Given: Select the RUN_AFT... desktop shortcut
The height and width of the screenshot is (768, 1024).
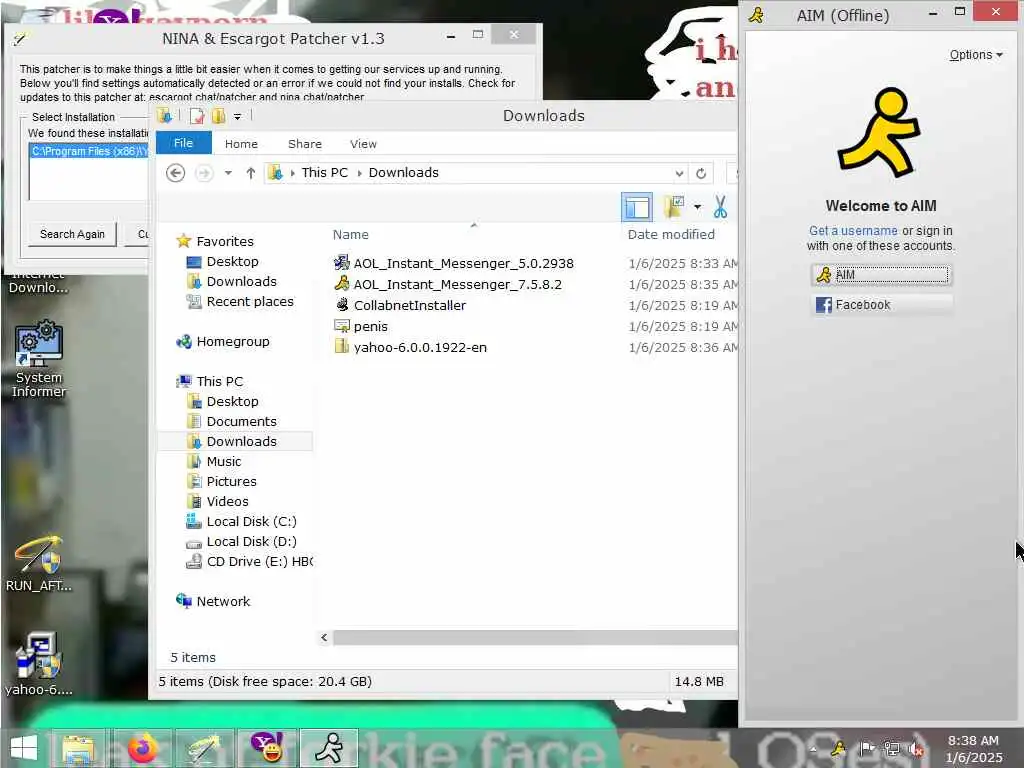Looking at the screenshot, I should click(39, 564).
